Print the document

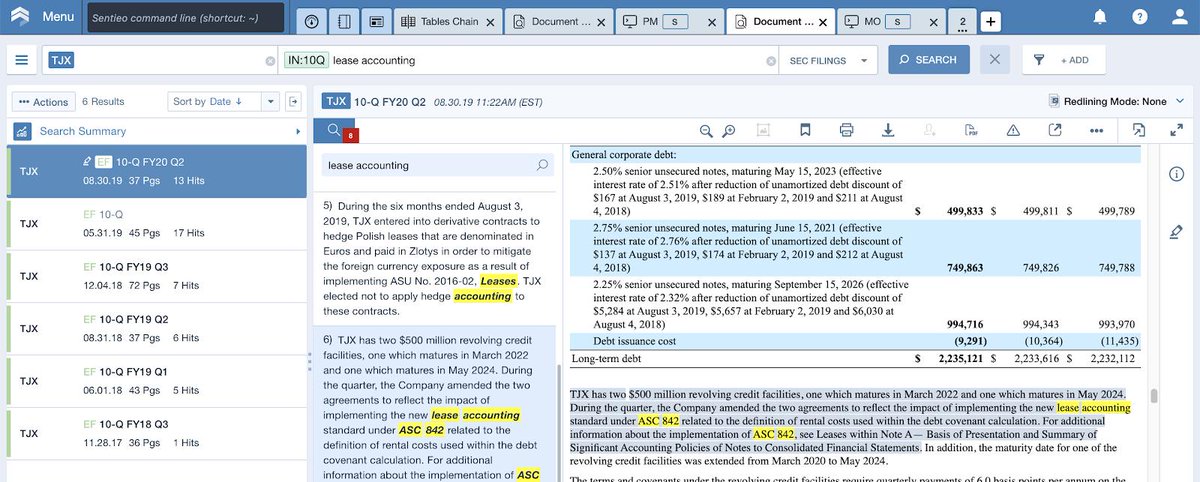846,130
